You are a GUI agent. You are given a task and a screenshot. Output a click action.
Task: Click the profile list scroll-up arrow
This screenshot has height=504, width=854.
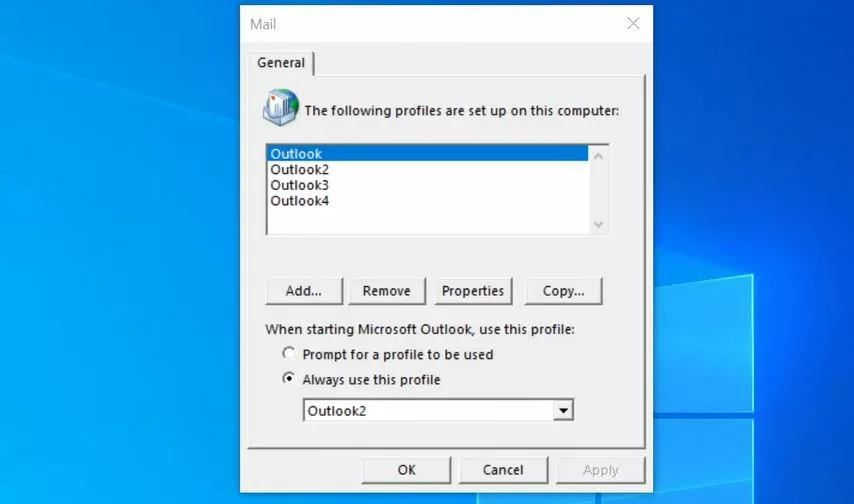598,156
